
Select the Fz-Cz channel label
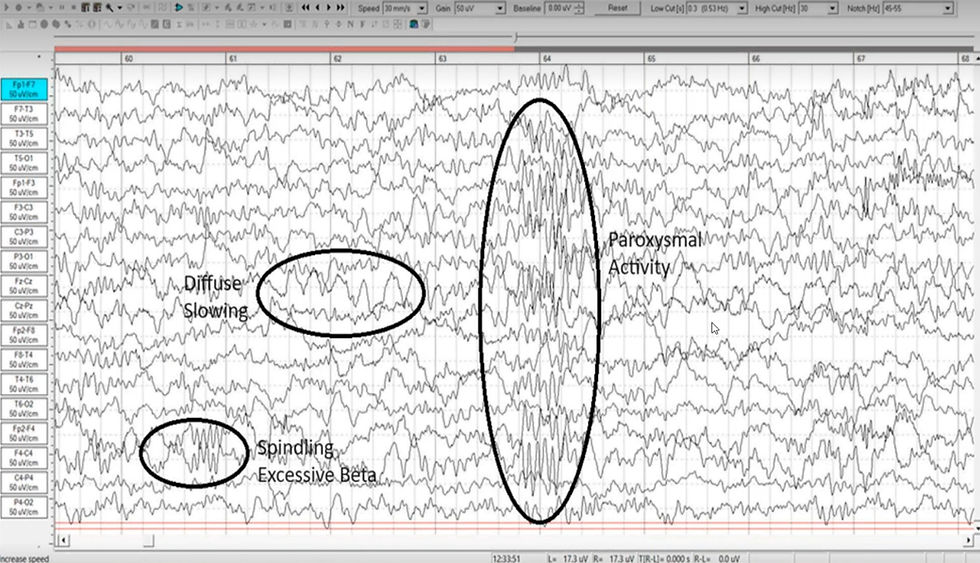[x=24, y=286]
